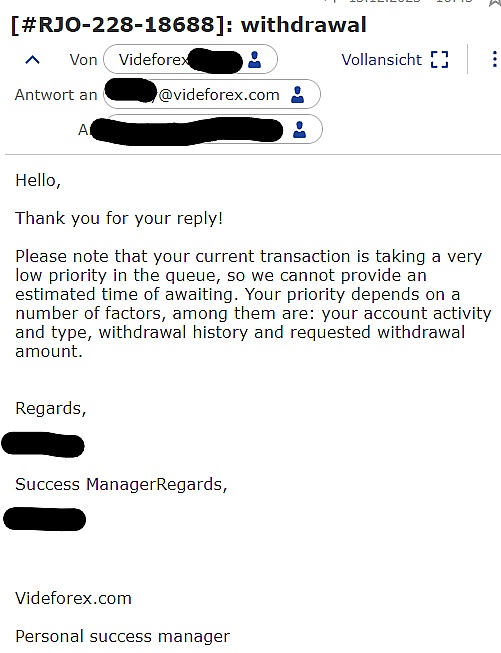
Task: Open the three-dot more options menu
Action: click(494, 59)
